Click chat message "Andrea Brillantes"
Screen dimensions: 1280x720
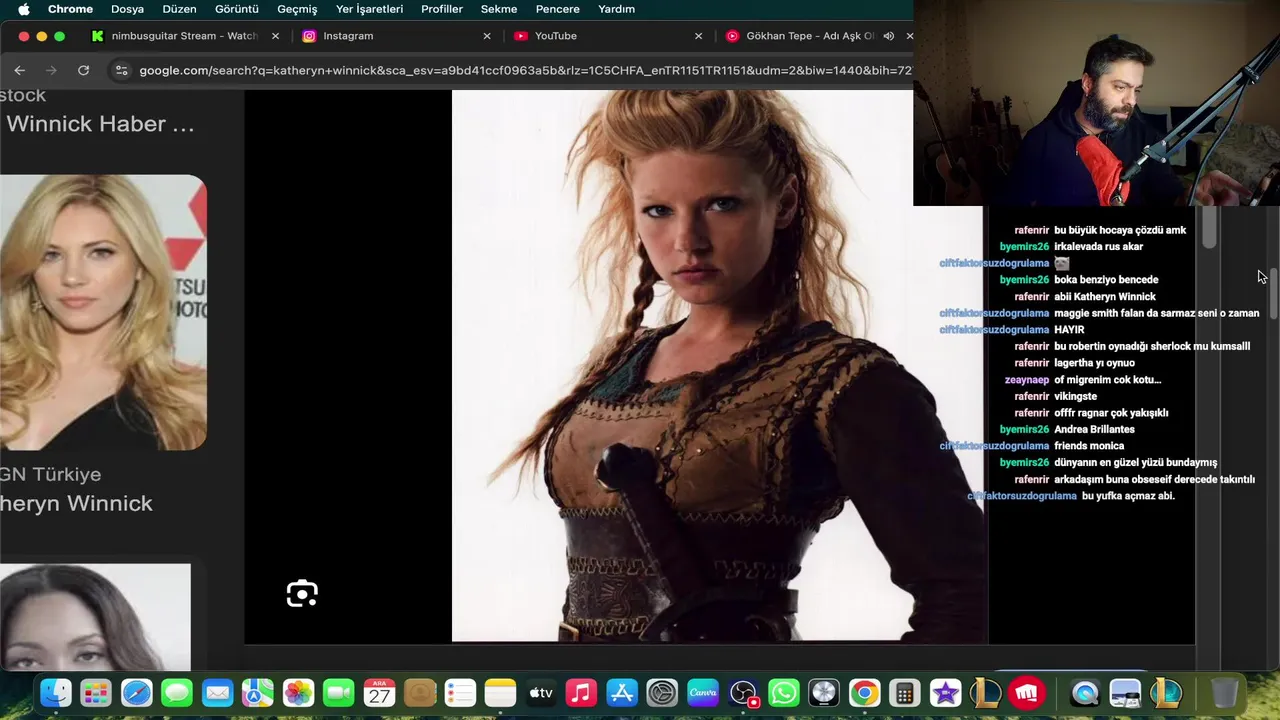click(1094, 429)
